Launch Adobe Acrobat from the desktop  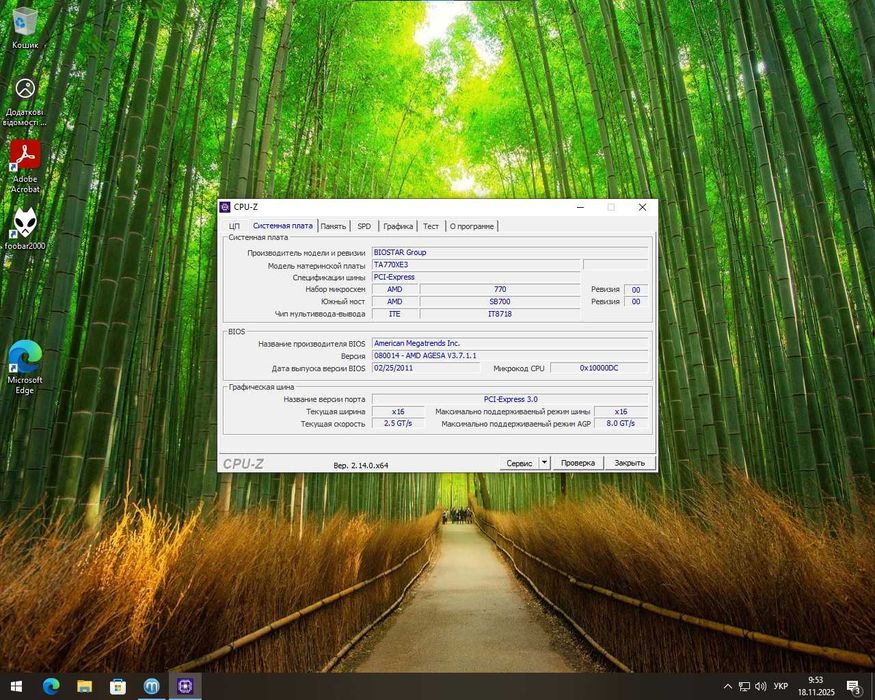25,166
